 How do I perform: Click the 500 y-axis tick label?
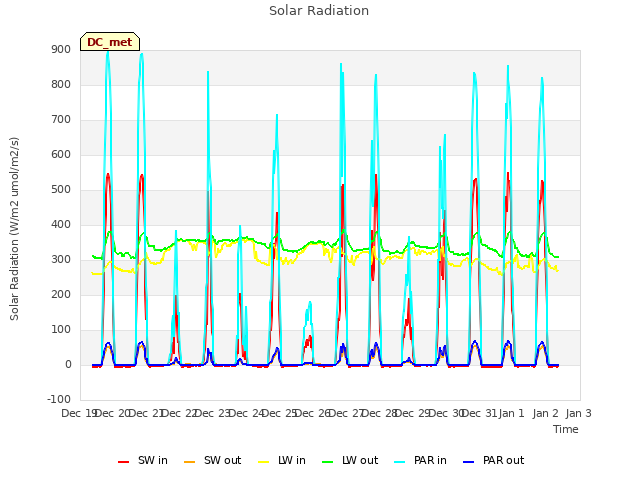coord(61,190)
